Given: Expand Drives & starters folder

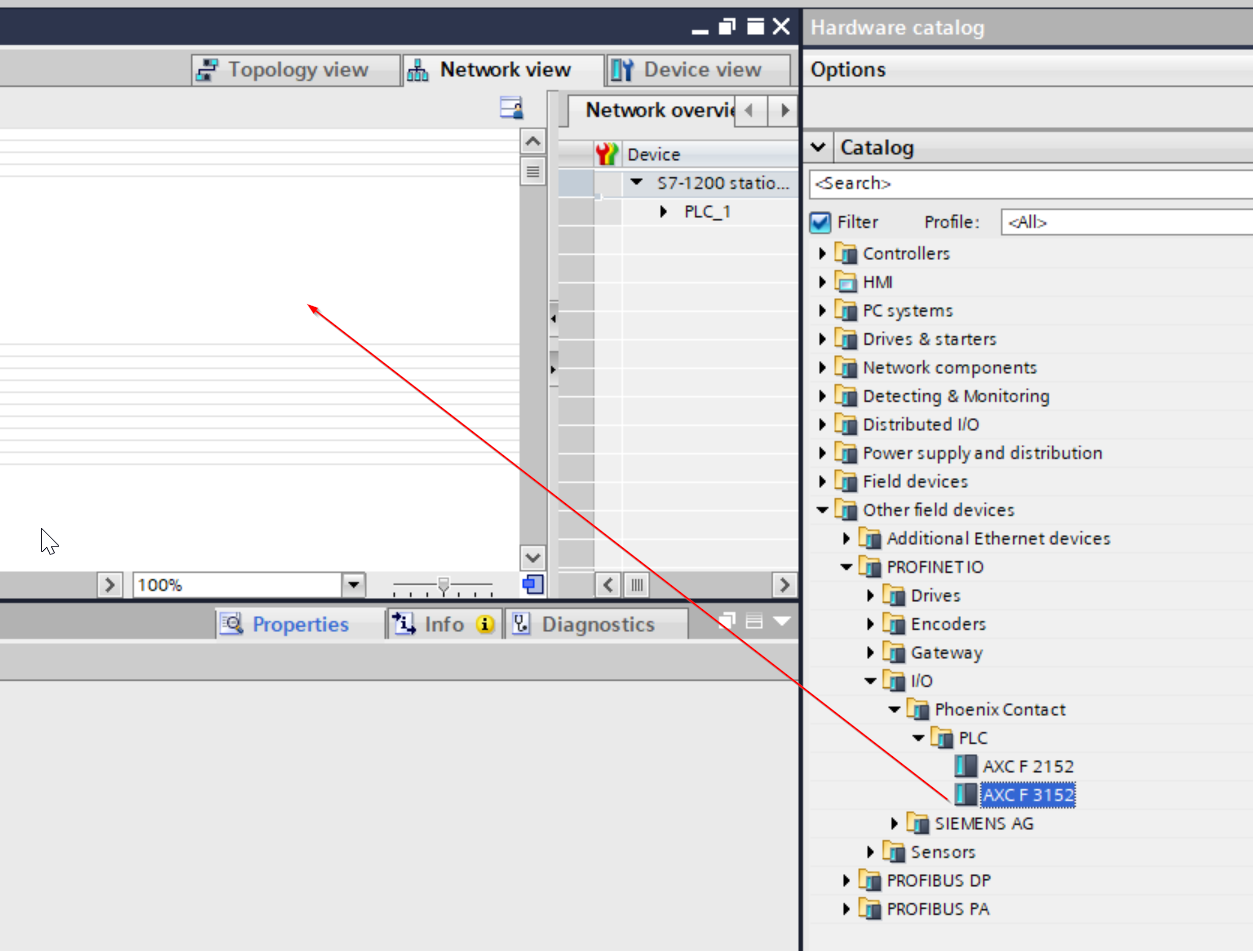Looking at the screenshot, I should tap(823, 339).
